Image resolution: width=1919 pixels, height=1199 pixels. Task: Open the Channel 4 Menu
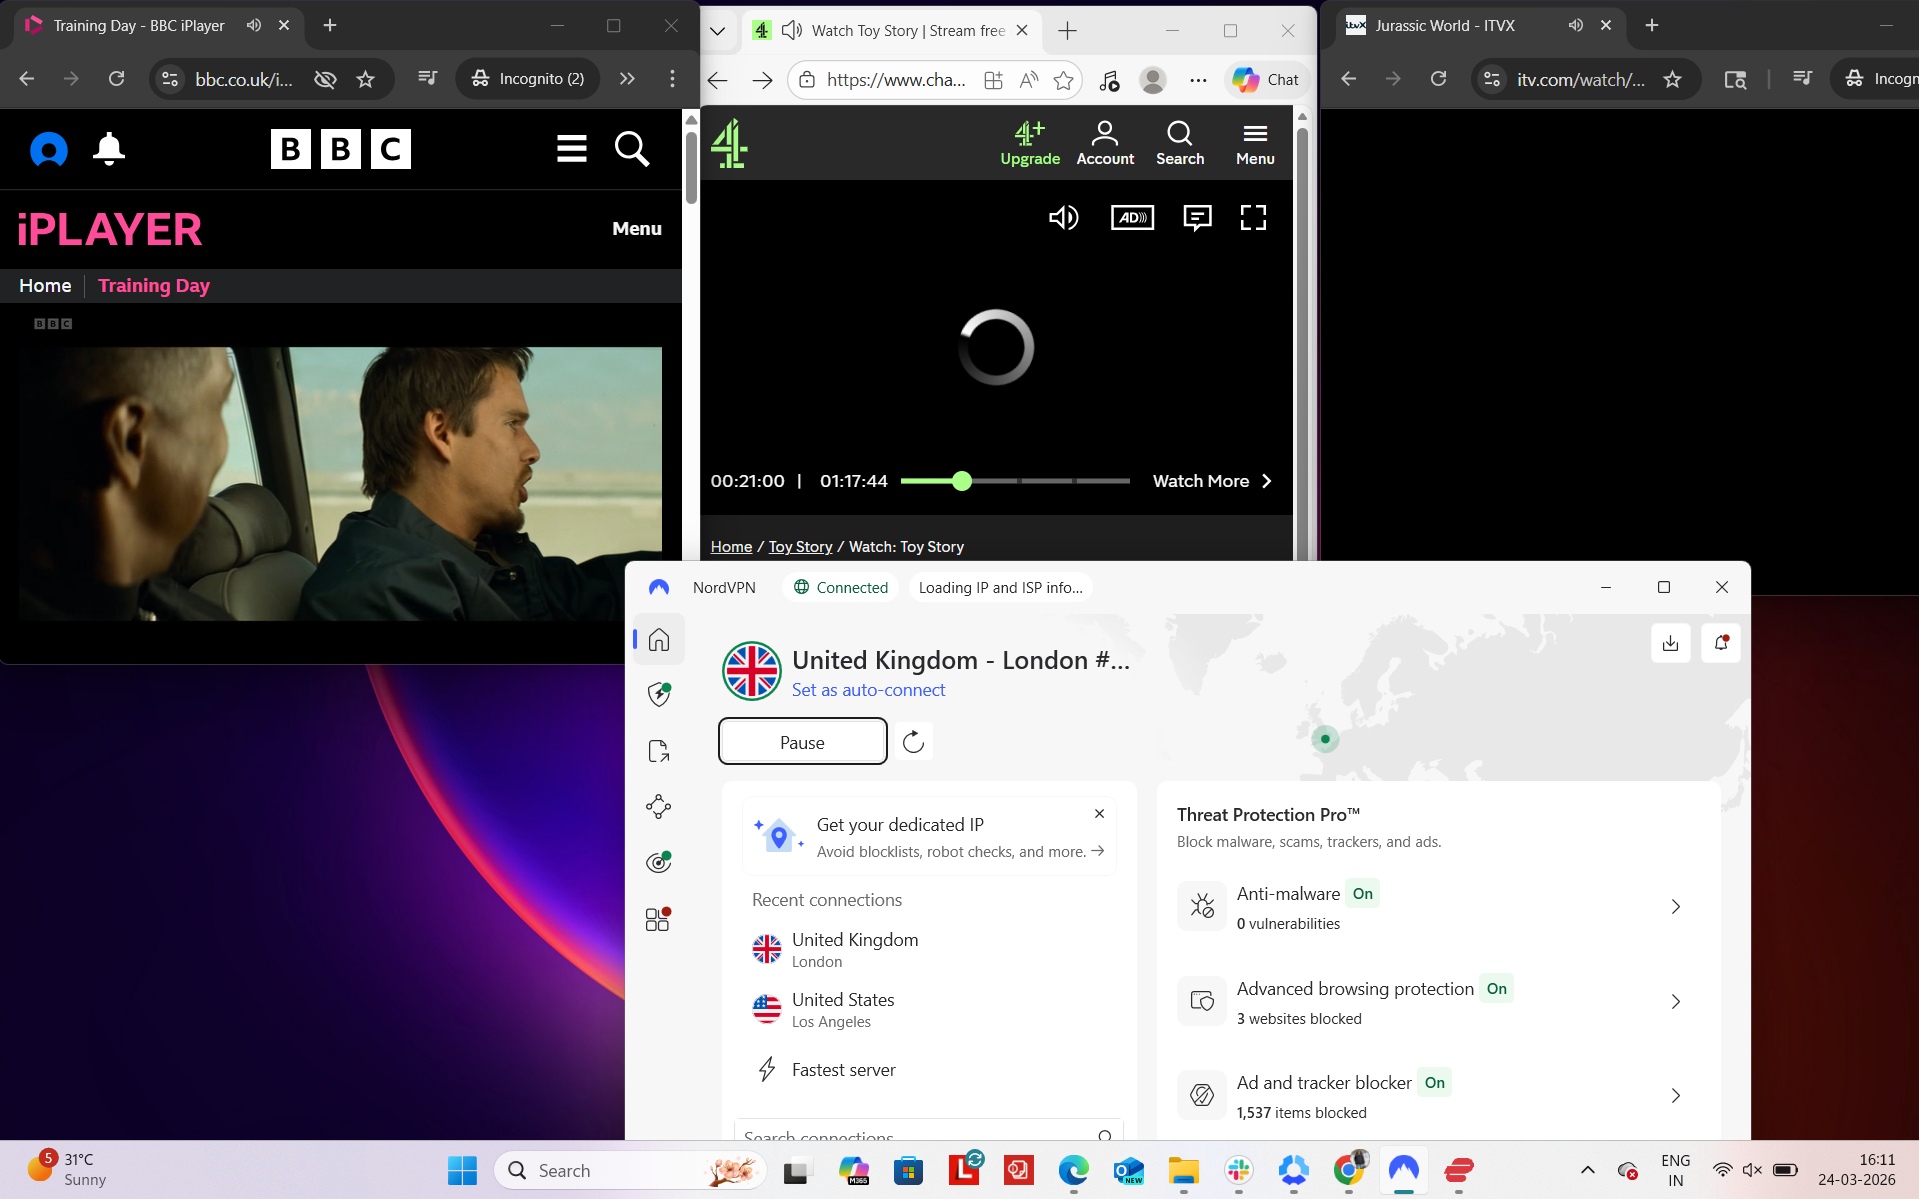pyautogui.click(x=1255, y=141)
